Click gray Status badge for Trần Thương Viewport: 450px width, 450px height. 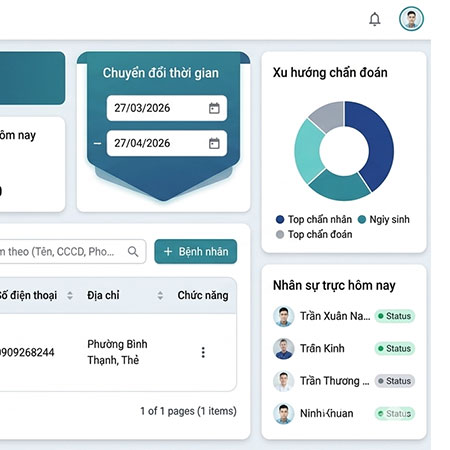(395, 381)
